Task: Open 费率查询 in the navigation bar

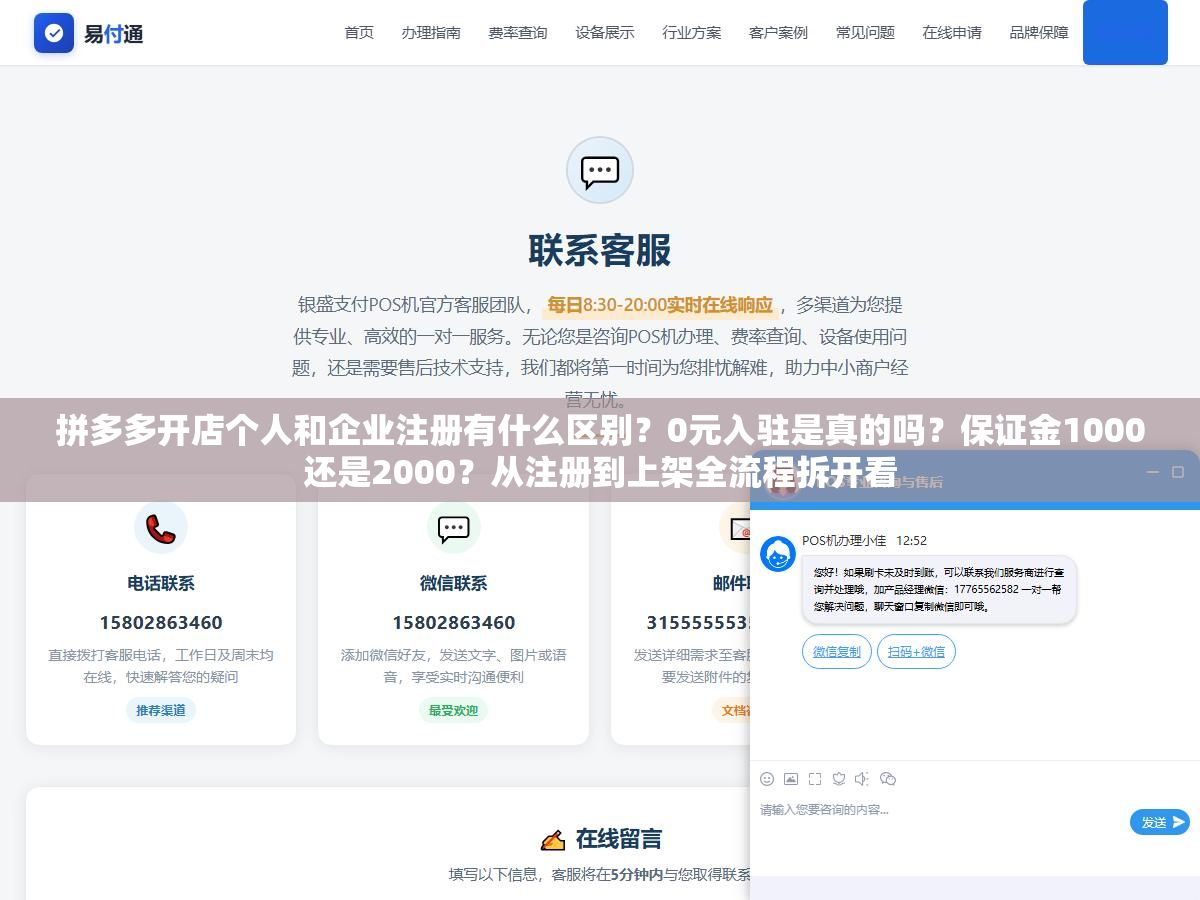Action: click(518, 33)
